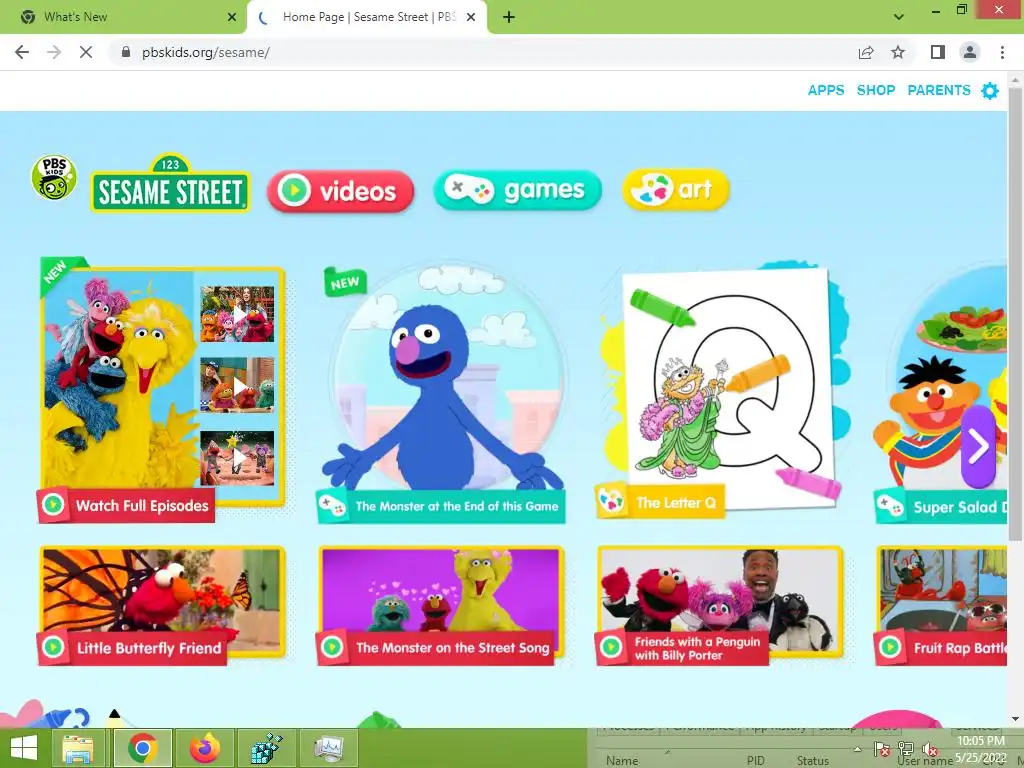Close the What's New tab
This screenshot has width=1024, height=768.
[x=232, y=17]
